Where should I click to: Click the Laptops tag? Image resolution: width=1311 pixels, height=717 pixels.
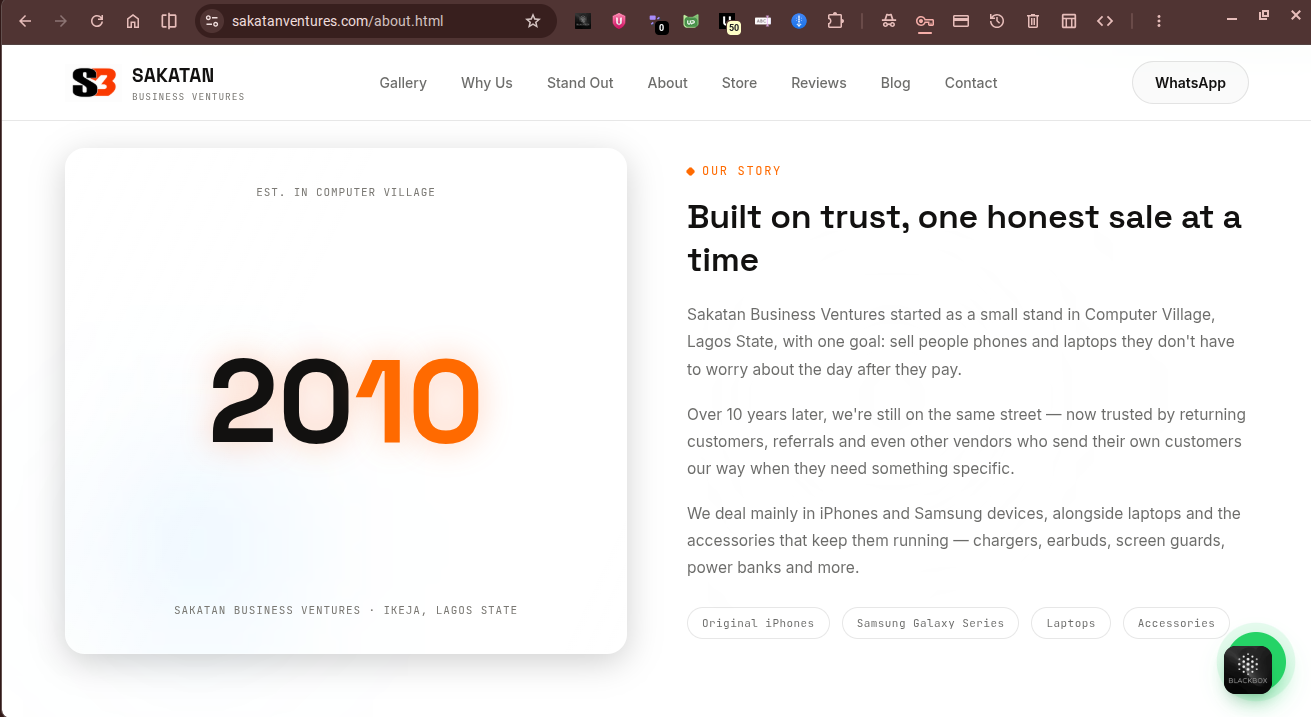coord(1071,623)
